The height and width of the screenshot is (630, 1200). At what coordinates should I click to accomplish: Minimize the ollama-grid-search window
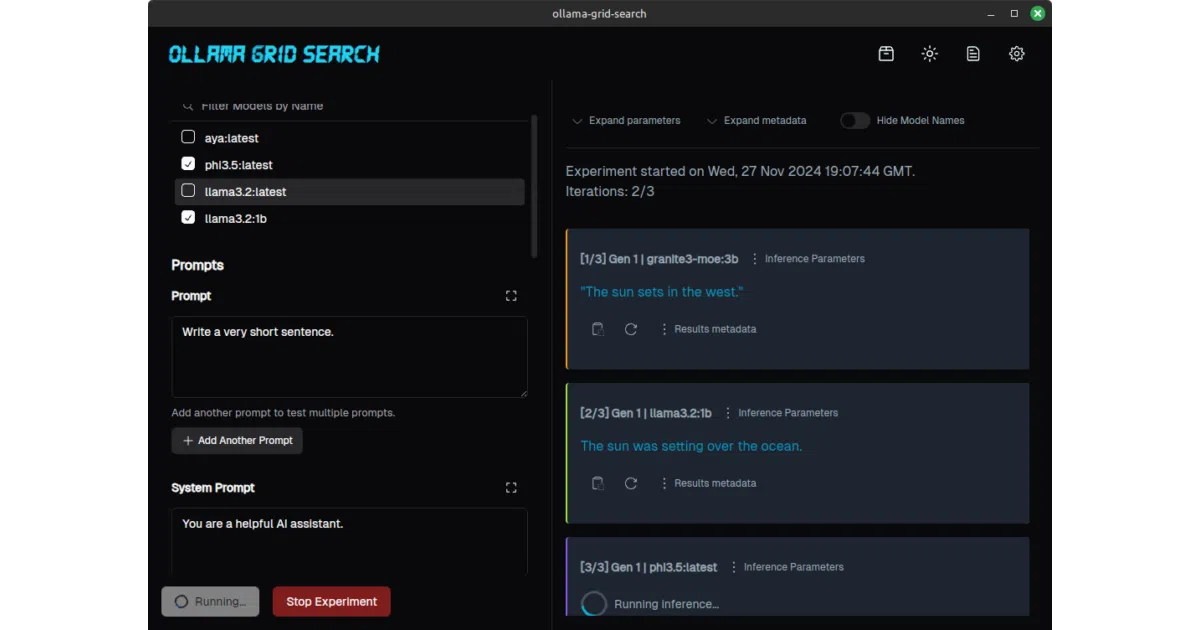point(991,14)
